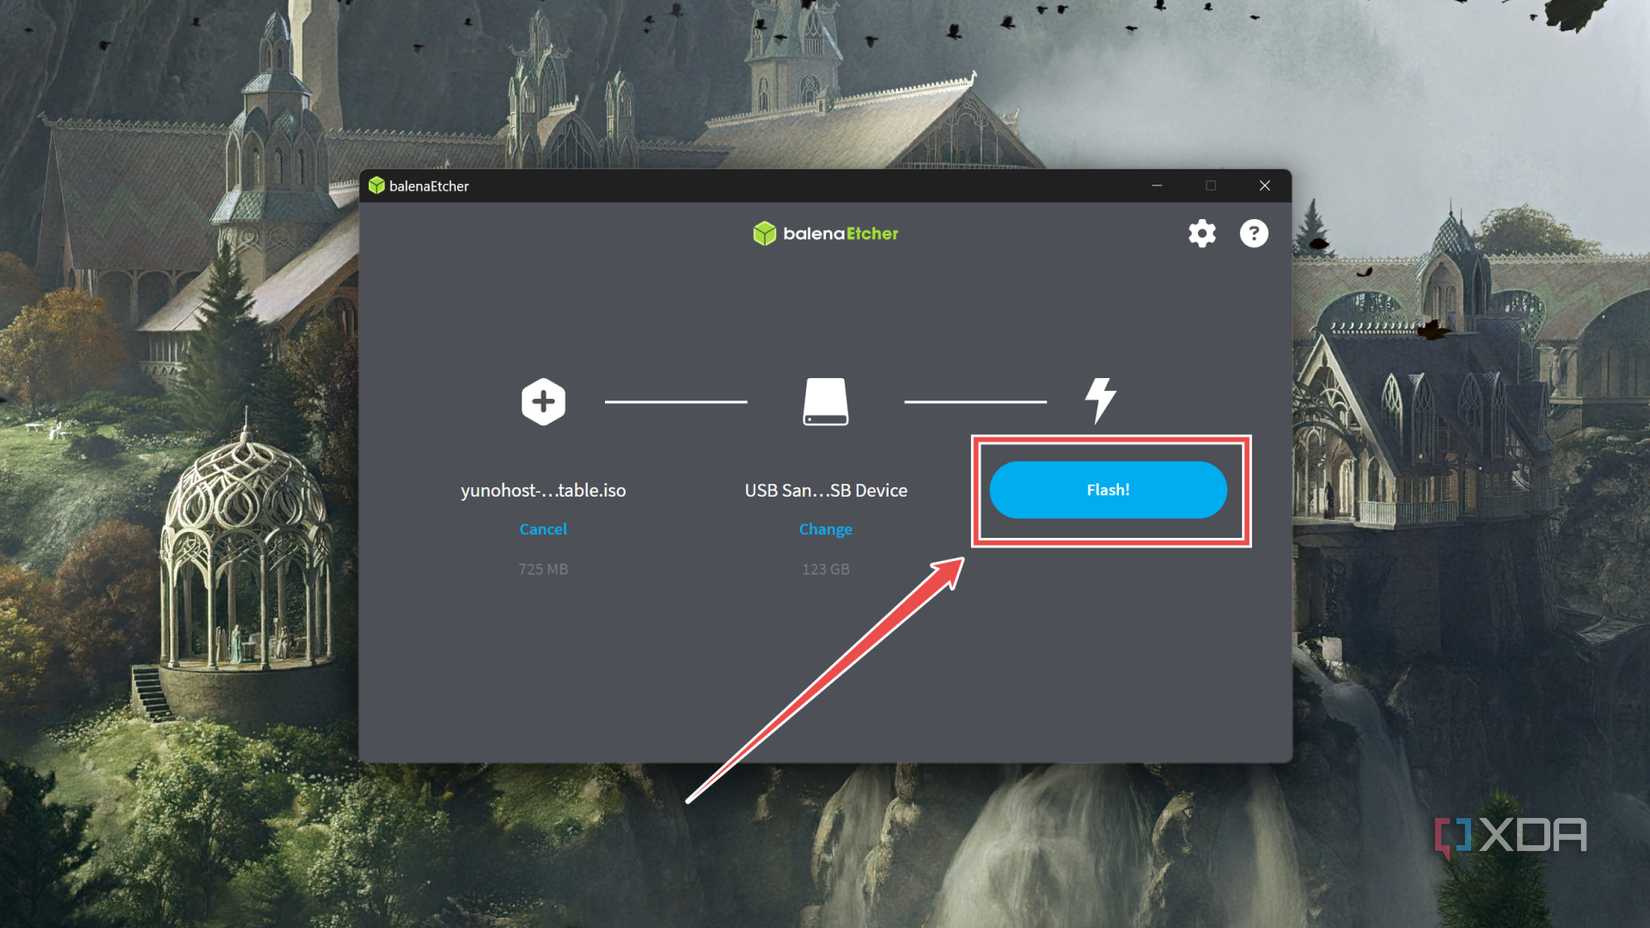Cancel the selected yunohost ISO image
Viewport: 1650px width, 928px height.
[543, 528]
